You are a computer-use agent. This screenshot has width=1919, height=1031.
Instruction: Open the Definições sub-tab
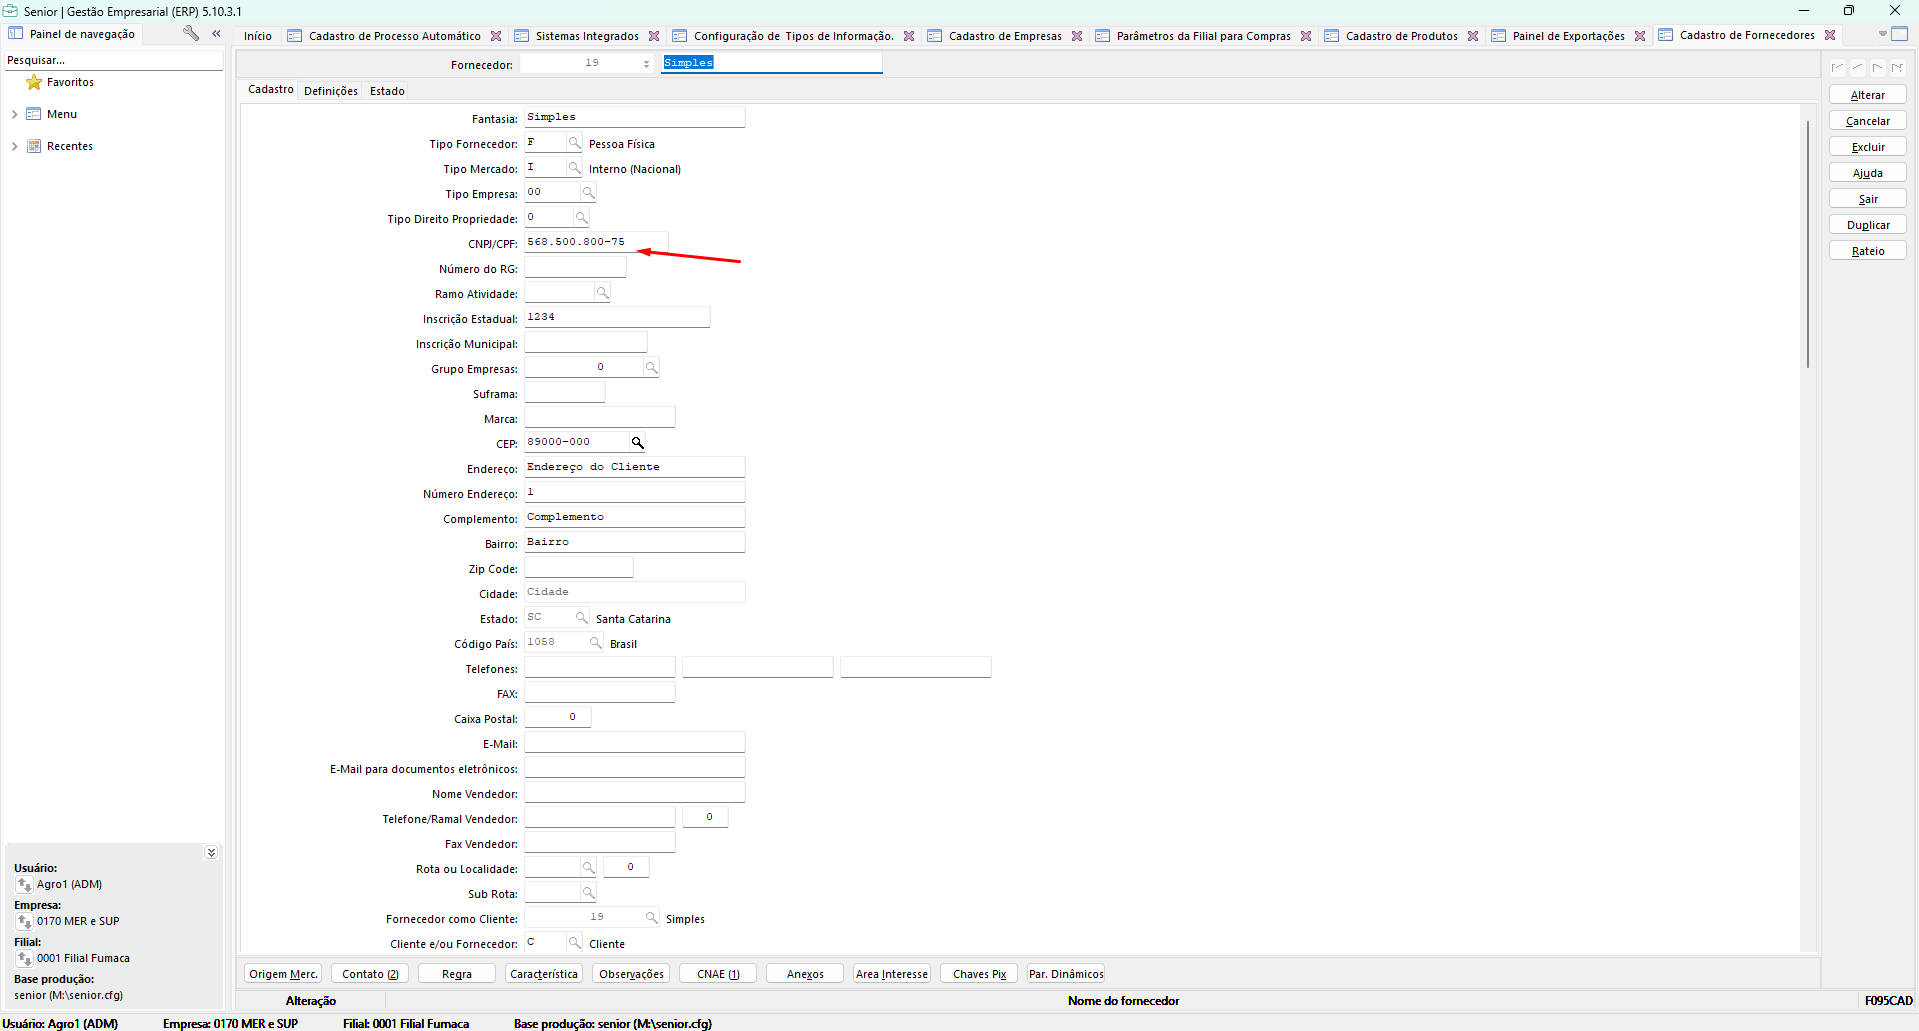[331, 91]
